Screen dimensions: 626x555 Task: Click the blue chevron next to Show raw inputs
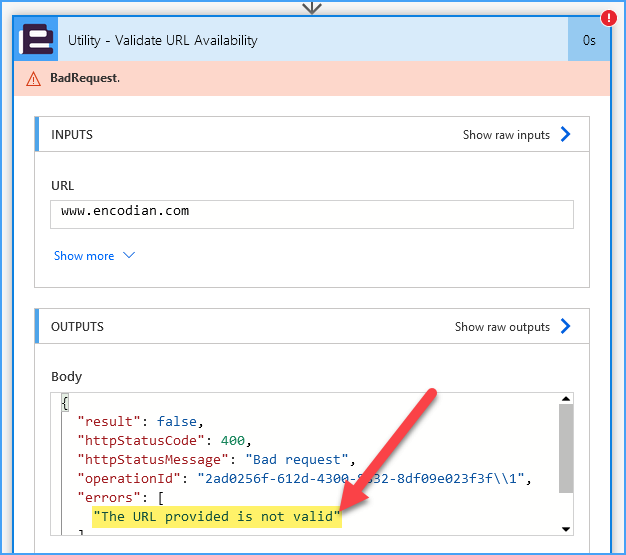click(x=565, y=134)
